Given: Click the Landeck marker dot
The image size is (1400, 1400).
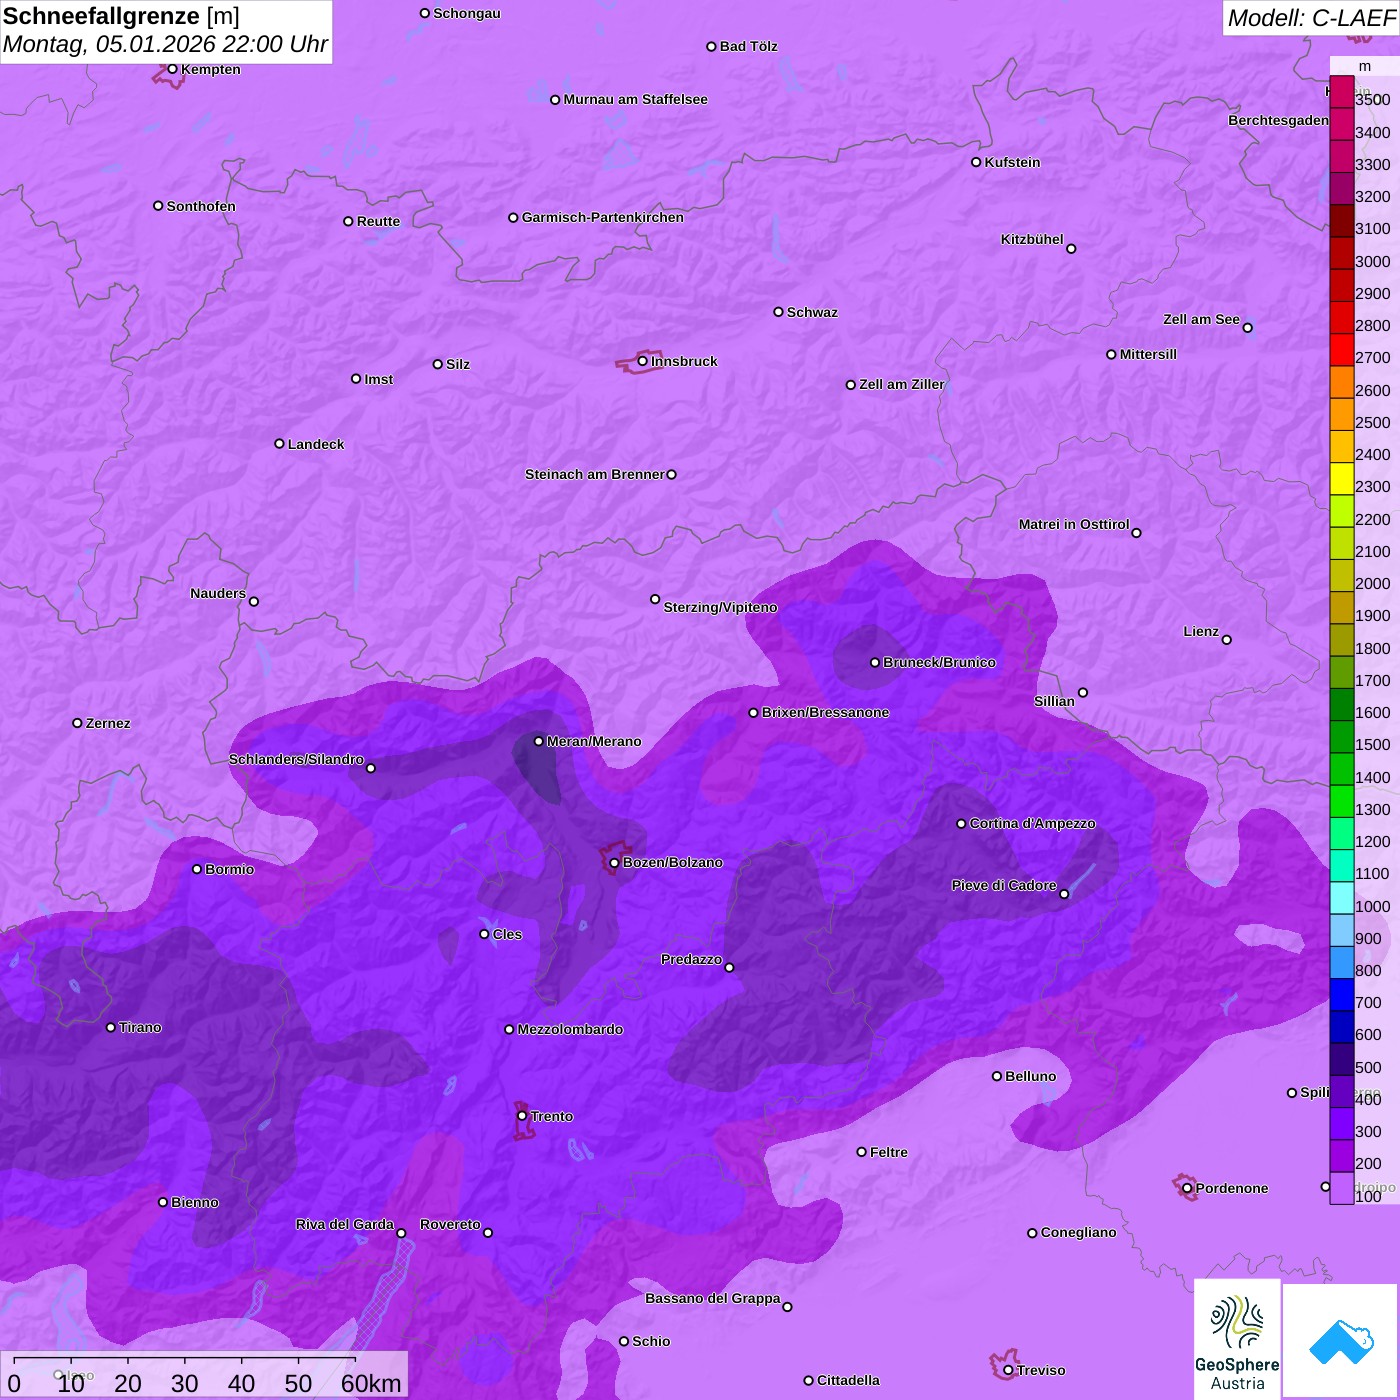Looking at the screenshot, I should 279,444.
